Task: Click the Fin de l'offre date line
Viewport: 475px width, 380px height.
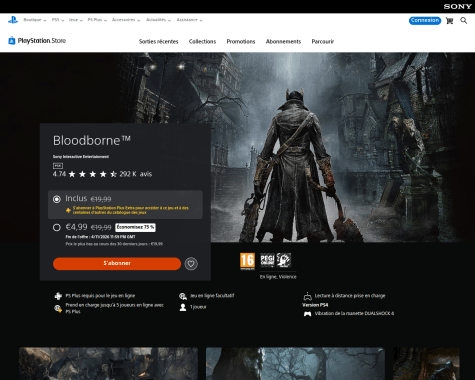Action: click(x=100, y=237)
